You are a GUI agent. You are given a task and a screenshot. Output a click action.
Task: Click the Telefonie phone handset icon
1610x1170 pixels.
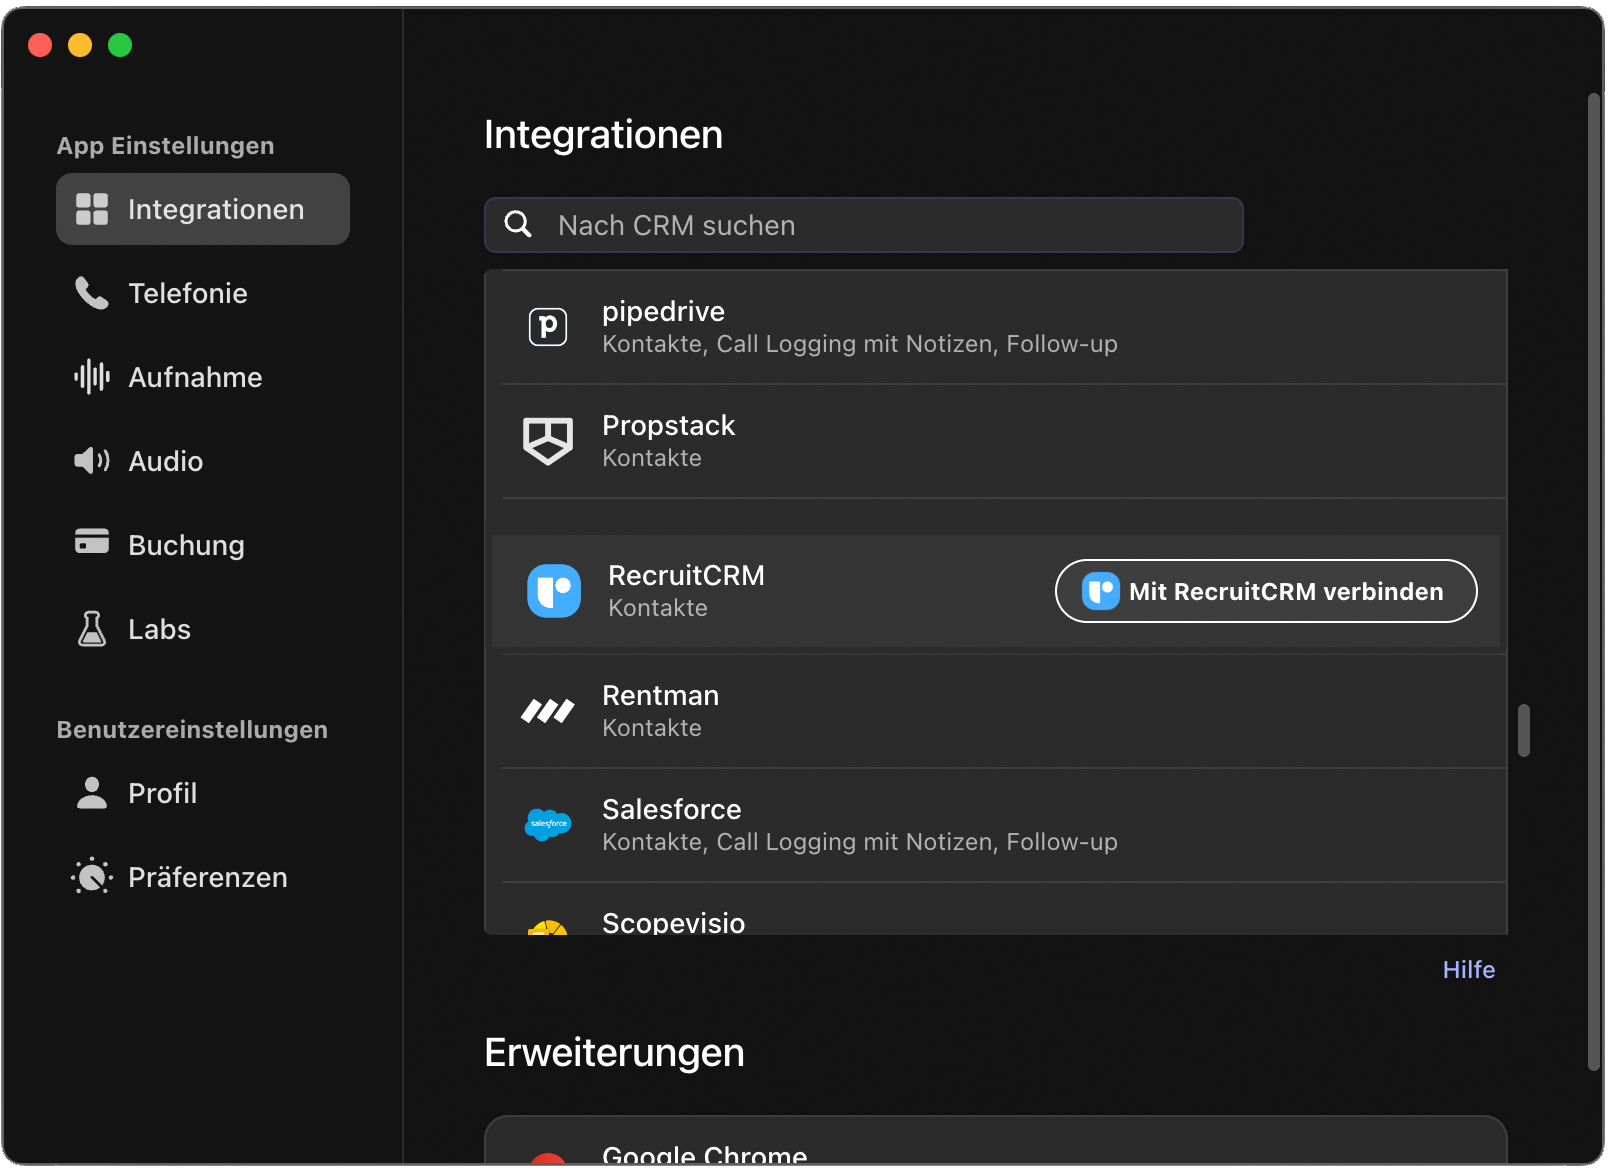point(92,293)
